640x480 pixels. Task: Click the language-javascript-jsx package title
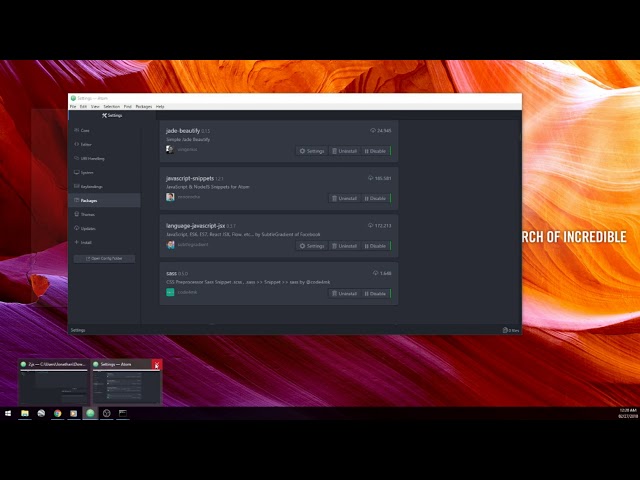point(196,226)
